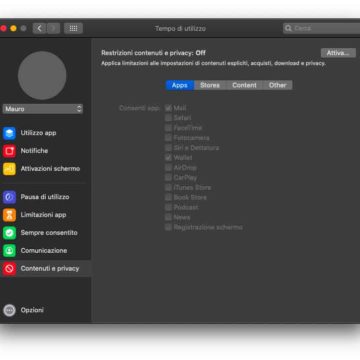Image resolution: width=360 pixels, height=360 pixels.
Task: Toggle the News checkbox
Action: [168, 217]
